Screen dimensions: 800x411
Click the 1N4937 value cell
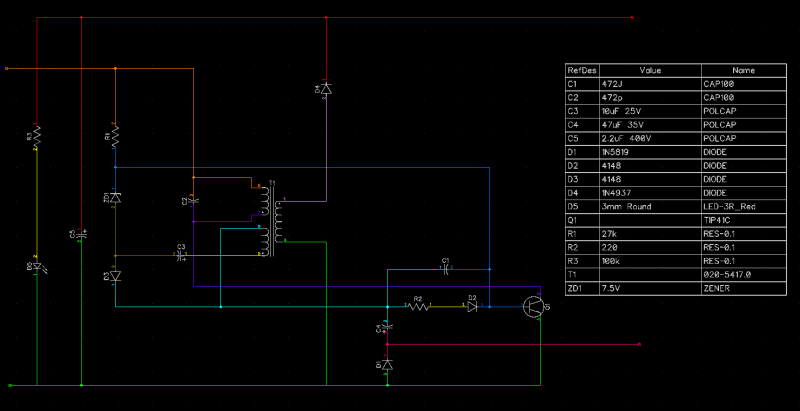click(x=651, y=193)
